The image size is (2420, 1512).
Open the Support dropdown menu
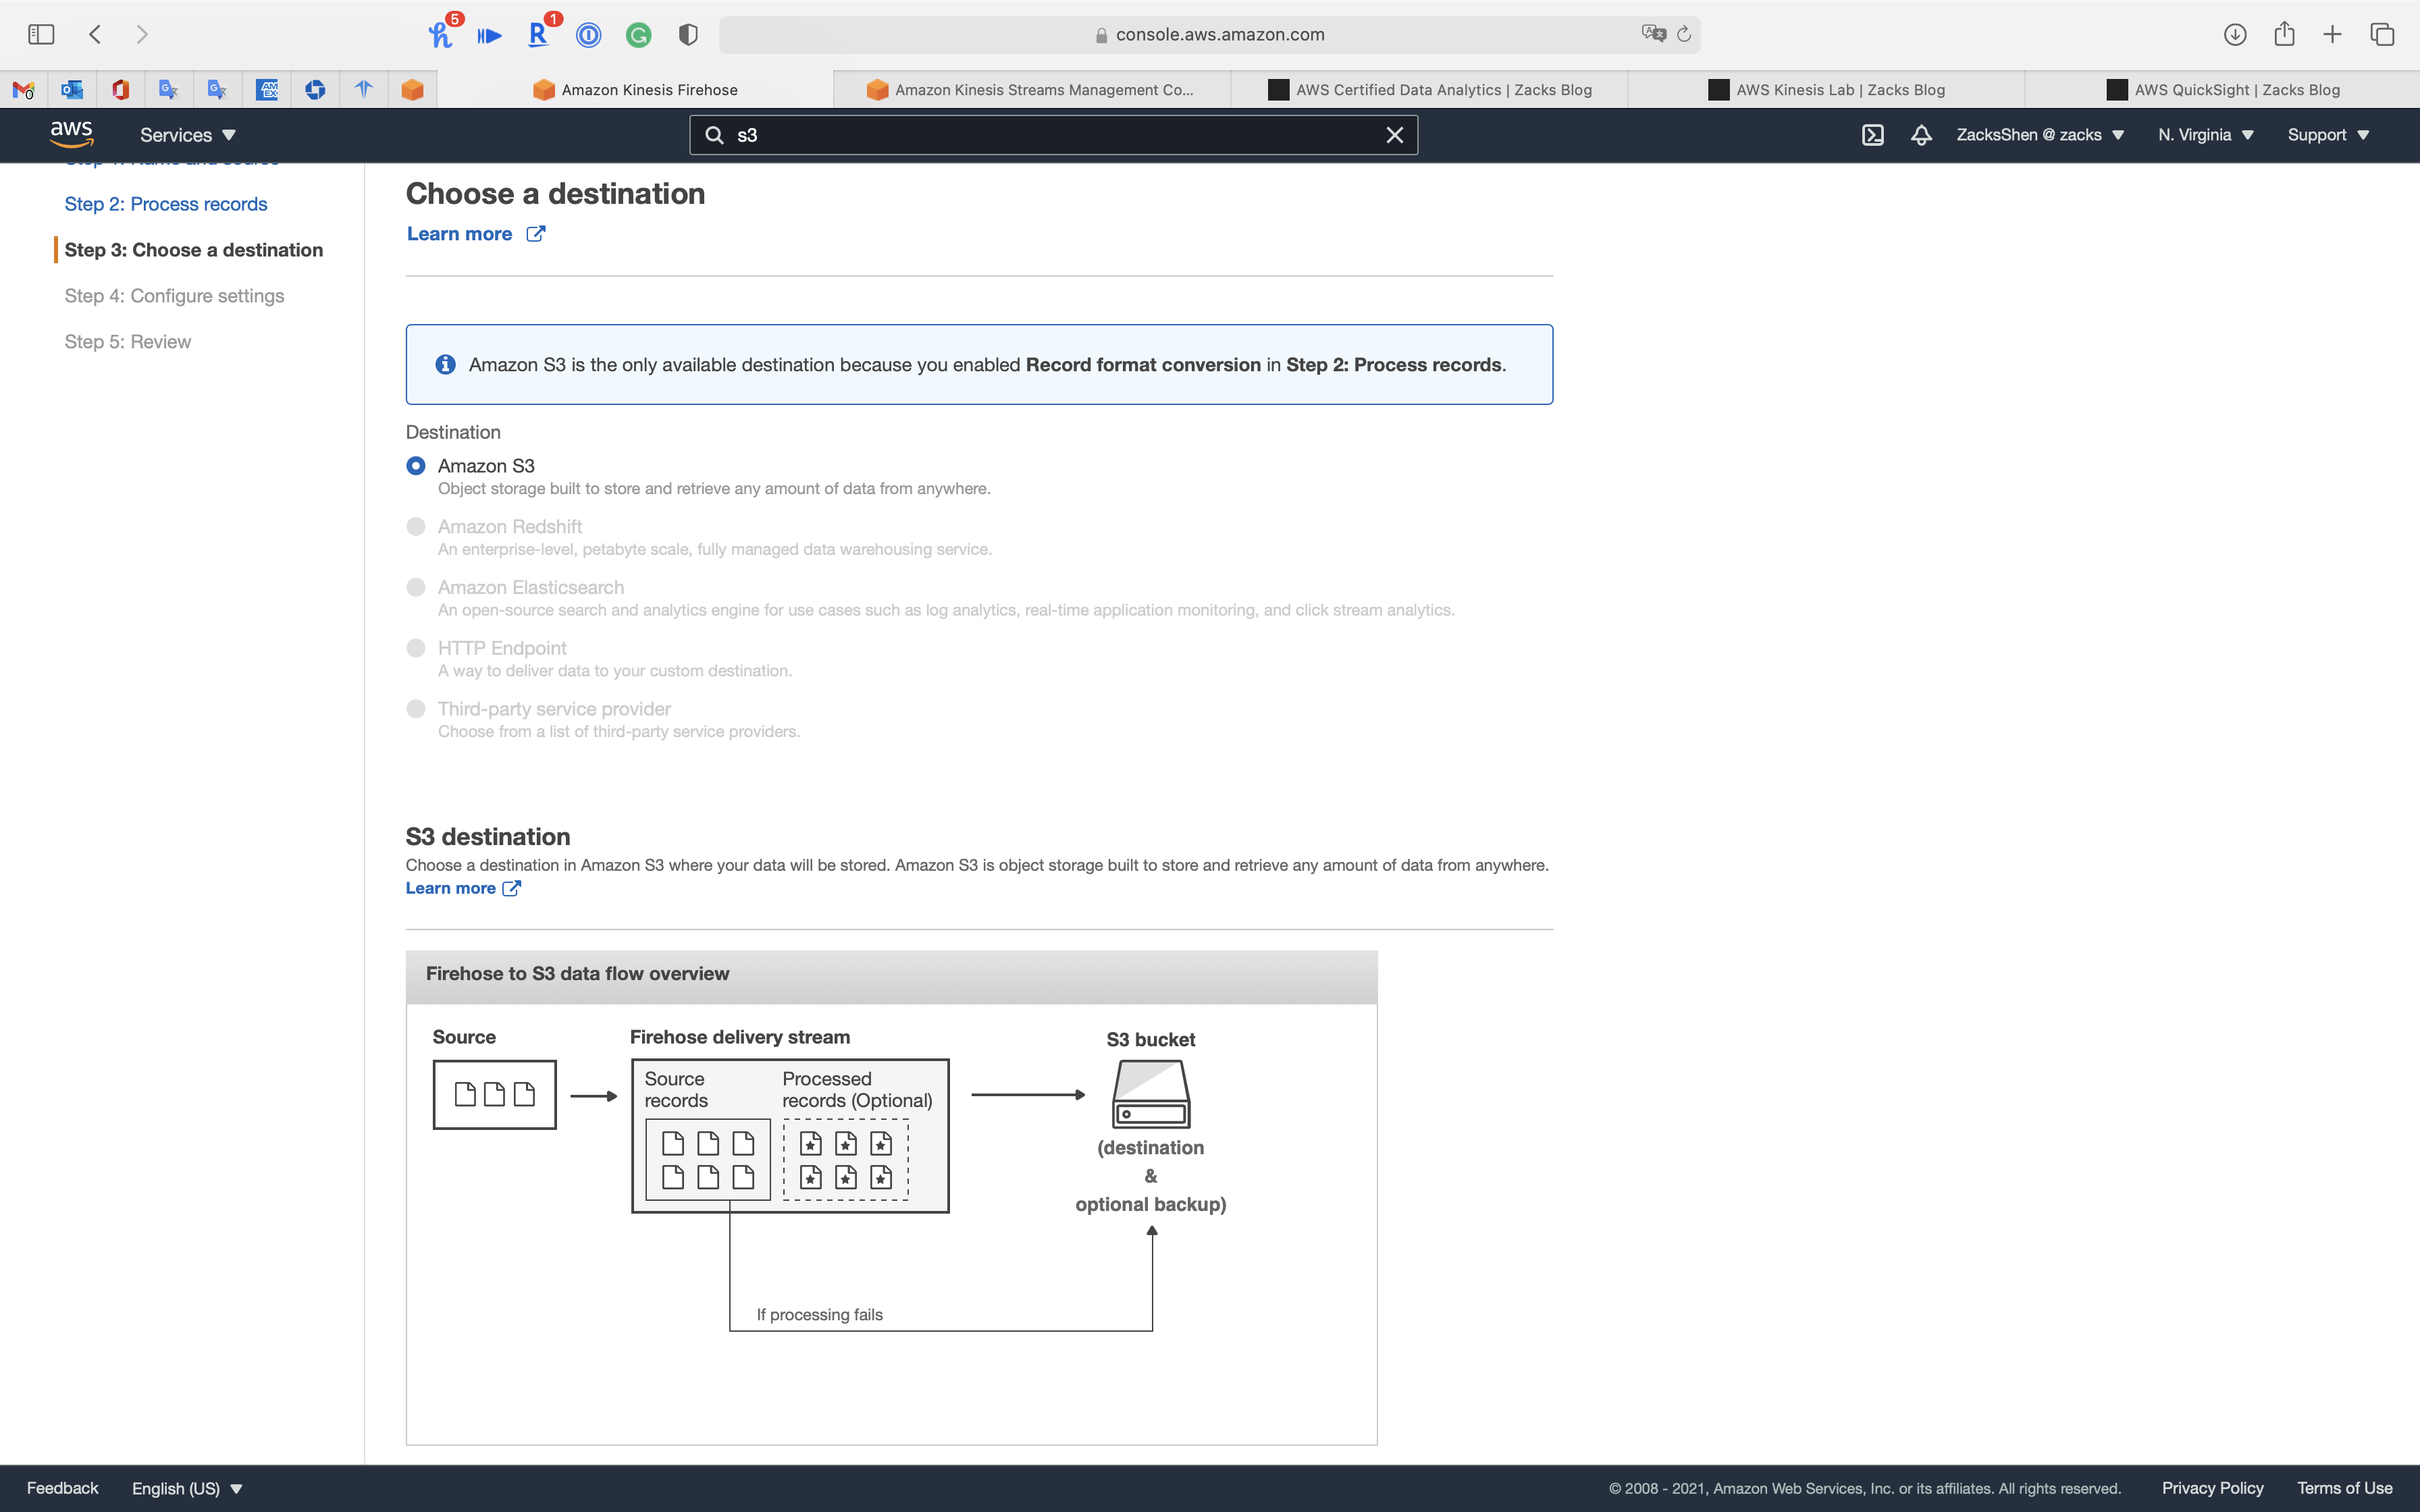(x=2328, y=135)
